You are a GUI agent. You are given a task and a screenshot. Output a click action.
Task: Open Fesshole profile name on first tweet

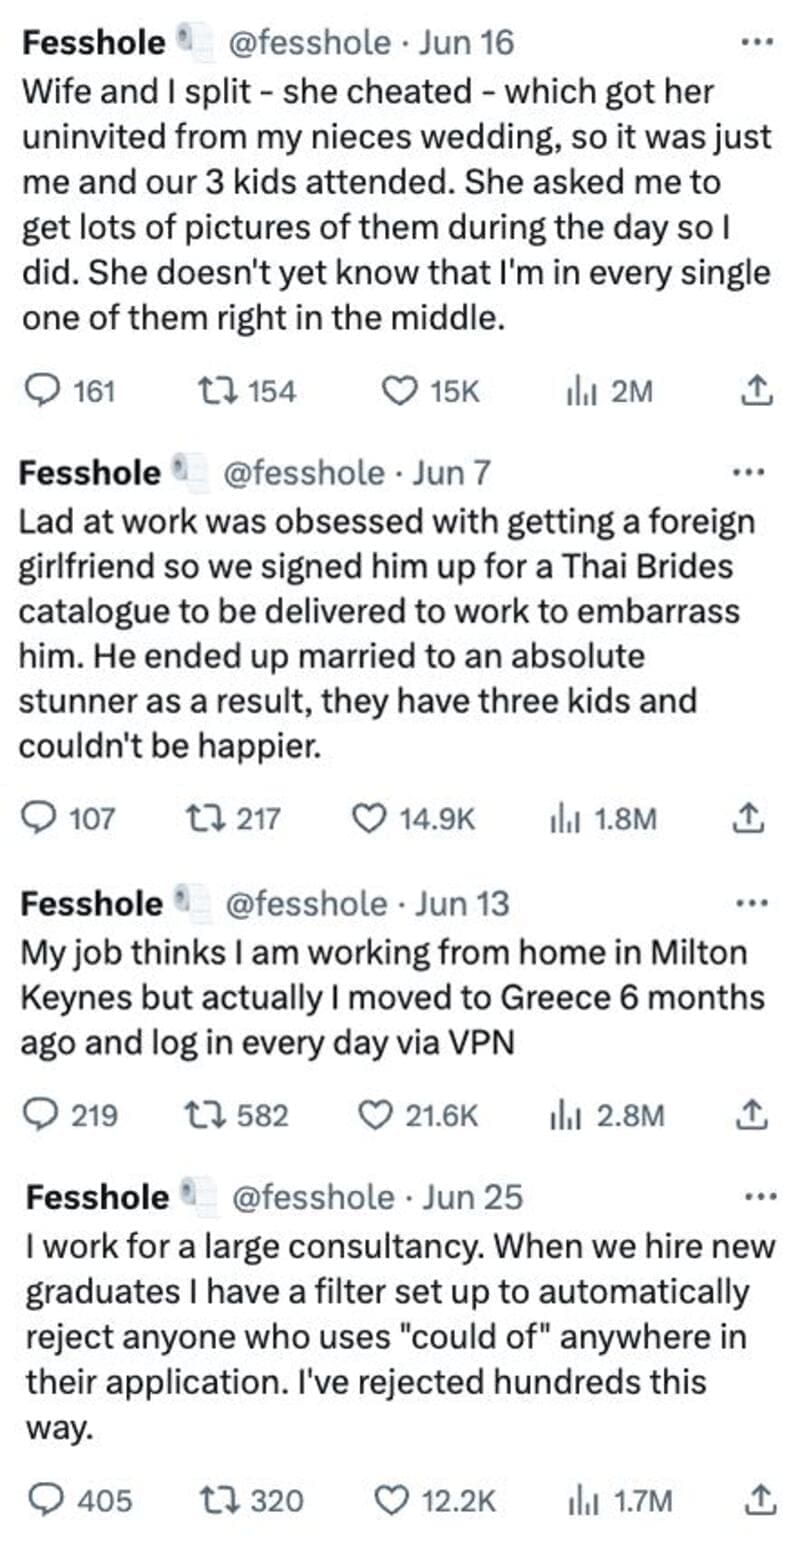94,43
